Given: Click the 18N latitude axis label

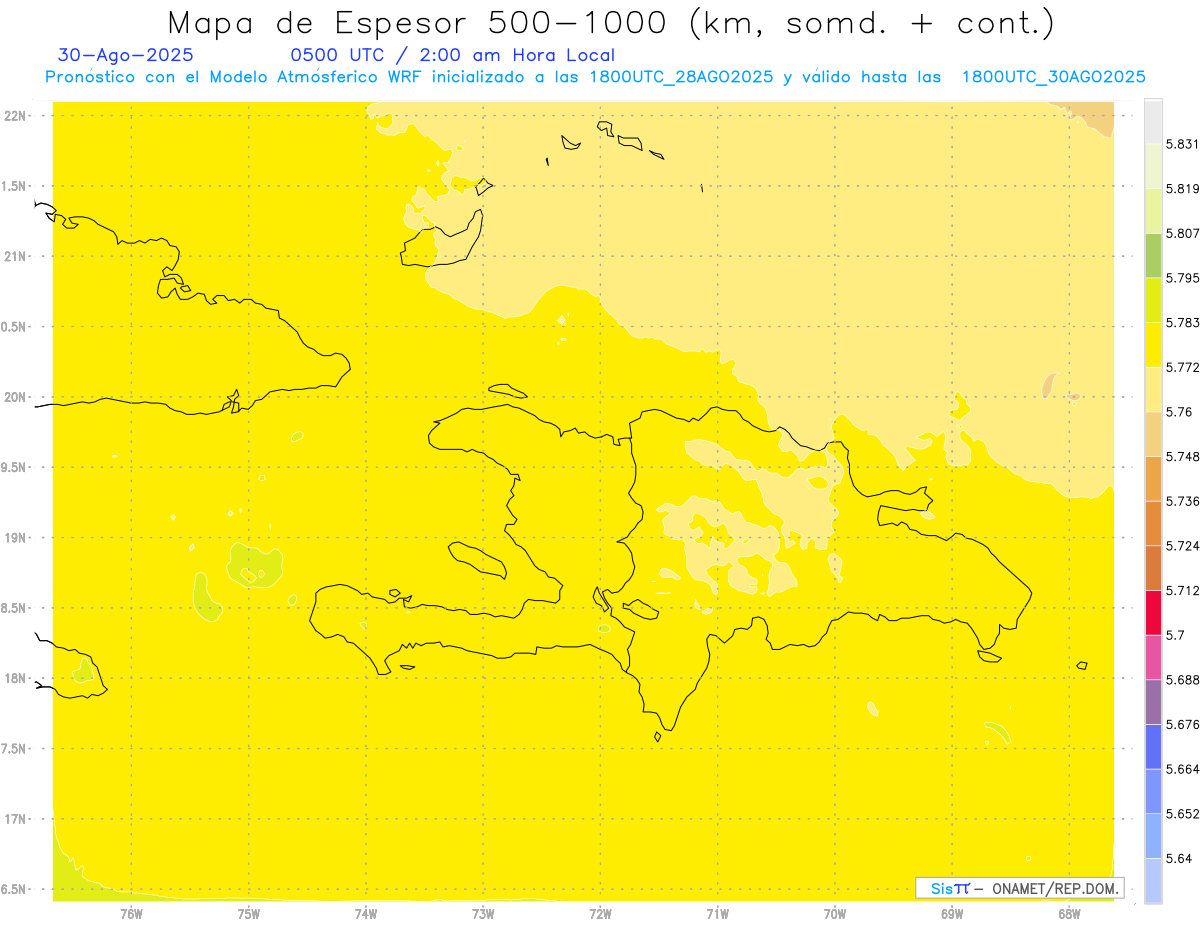Looking at the screenshot, I should click(16, 678).
